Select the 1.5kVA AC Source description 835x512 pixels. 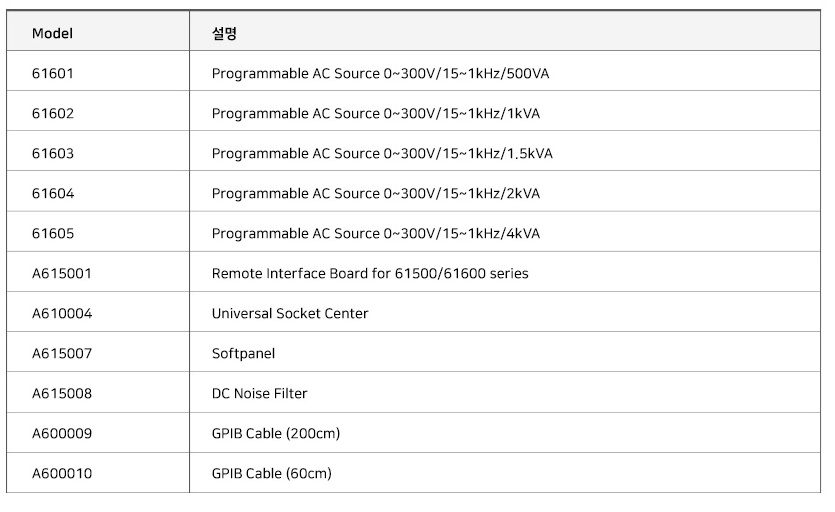click(382, 153)
